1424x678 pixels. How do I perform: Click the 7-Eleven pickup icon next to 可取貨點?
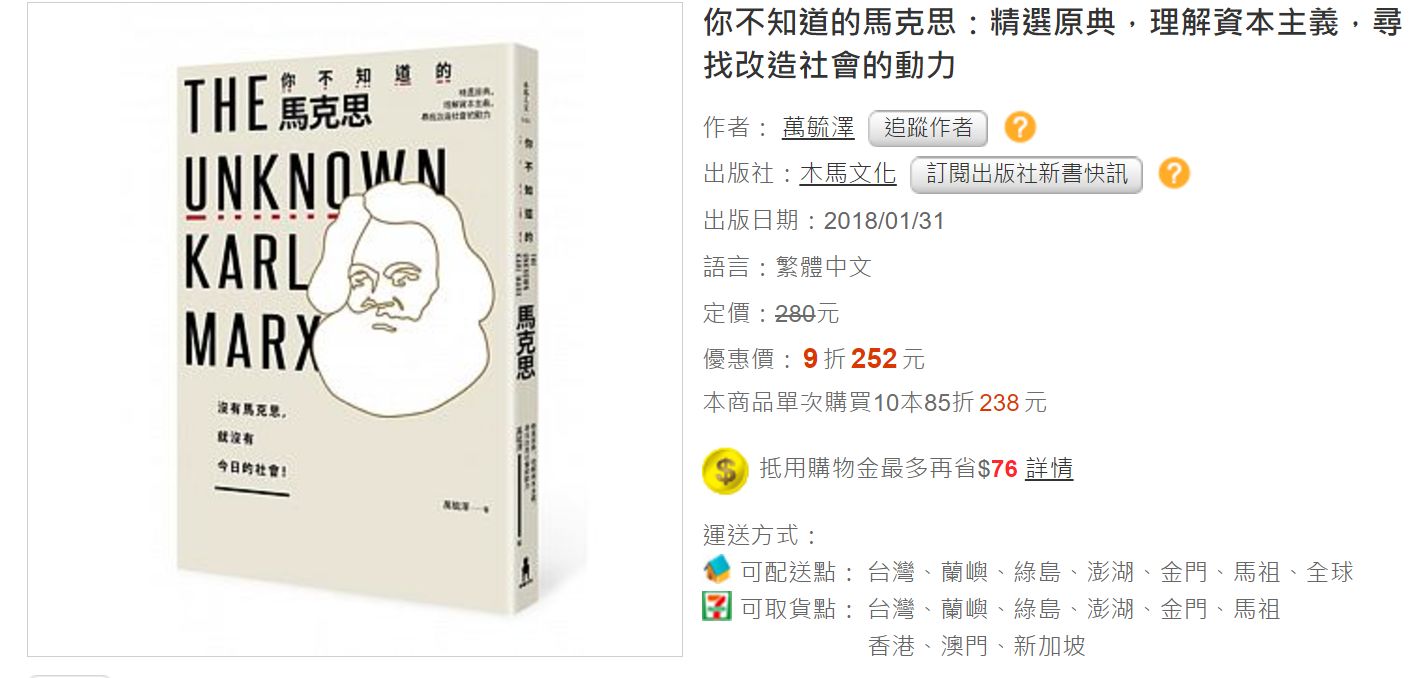pyautogui.click(x=717, y=607)
